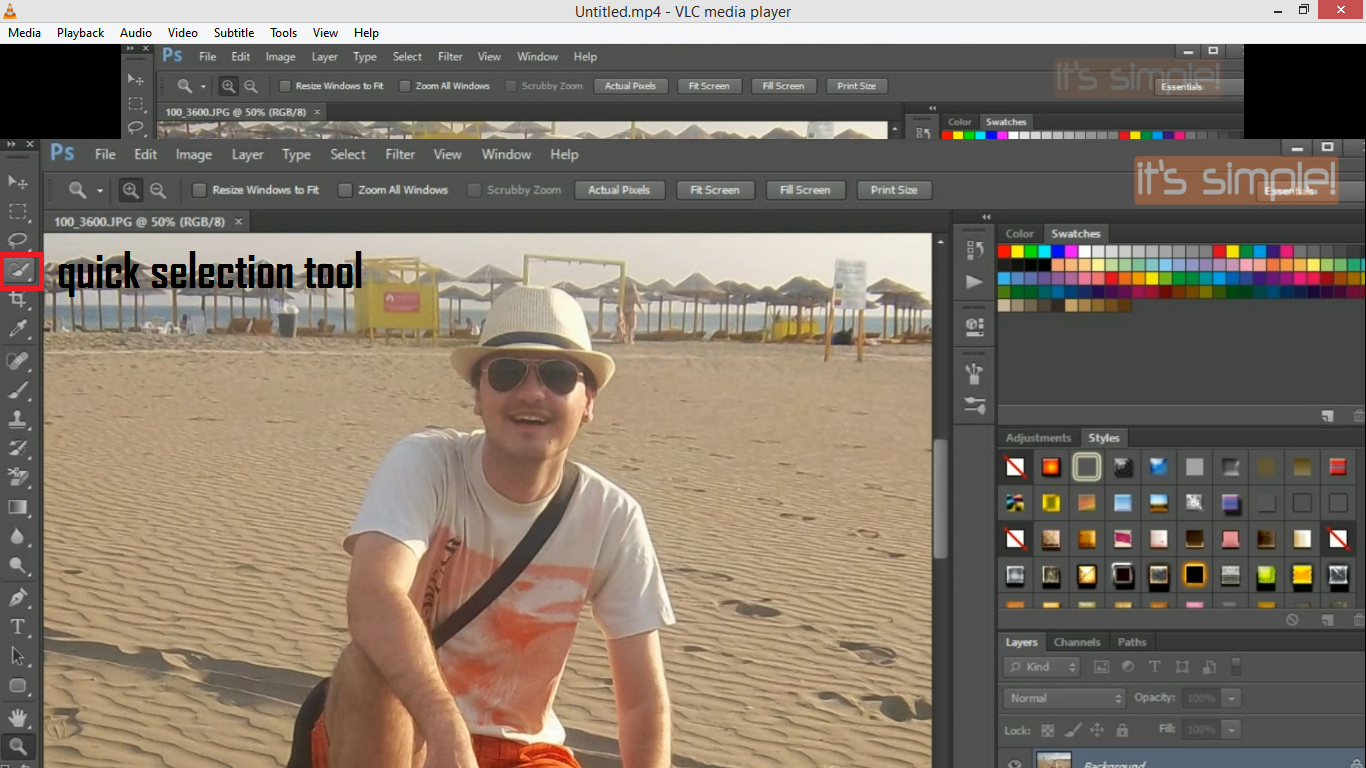Toggle Lock all padlock in Layers panel
The image size is (1366, 768).
[x=1122, y=730]
